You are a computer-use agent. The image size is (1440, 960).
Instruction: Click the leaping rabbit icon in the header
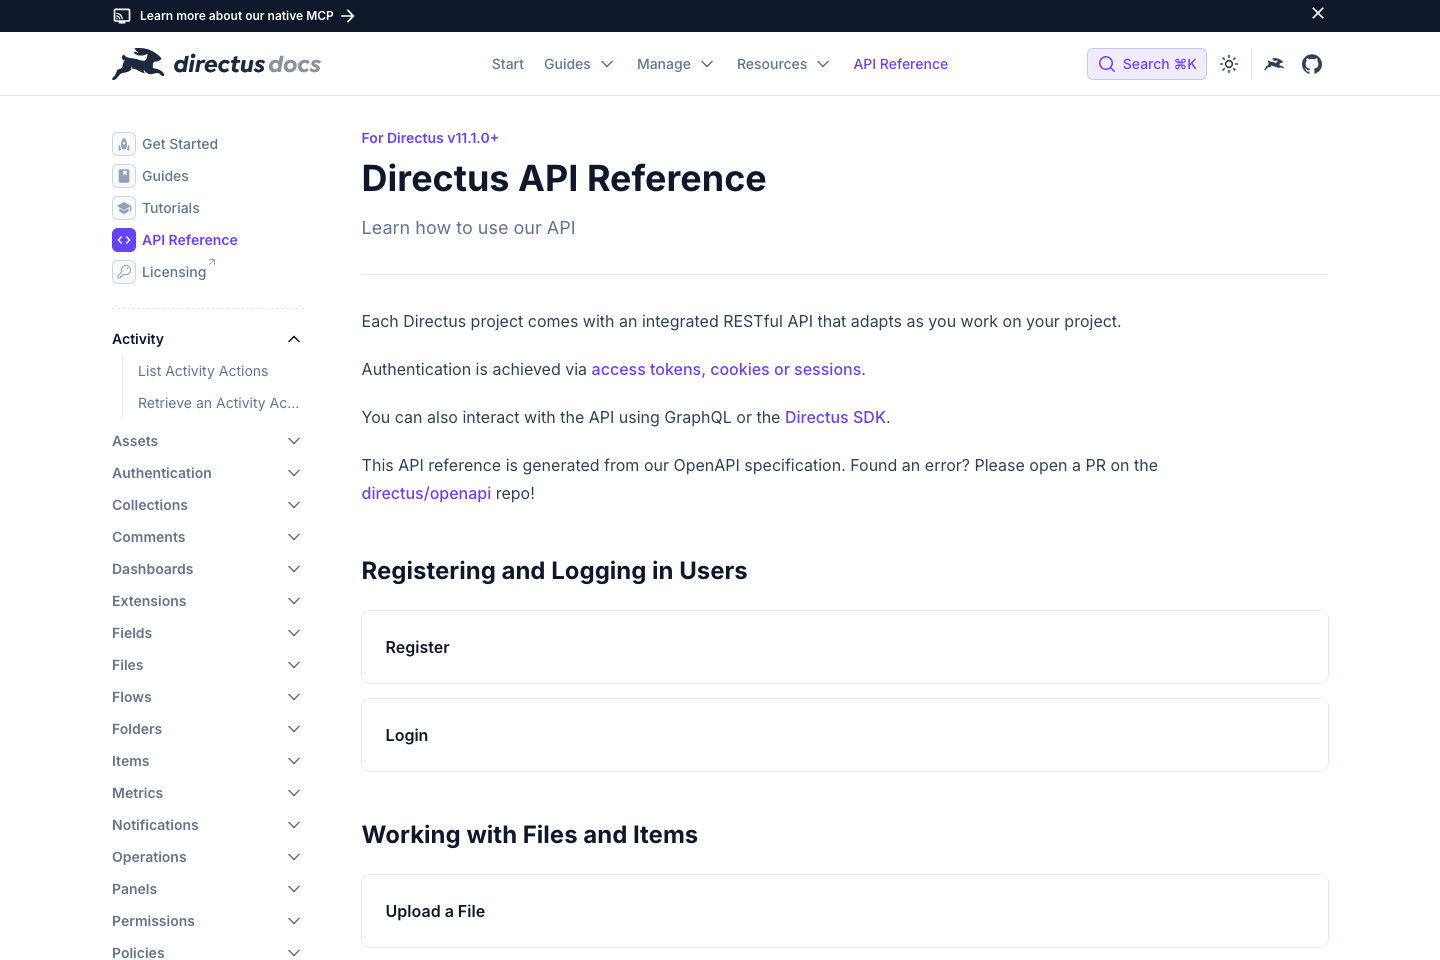(x=1273, y=63)
